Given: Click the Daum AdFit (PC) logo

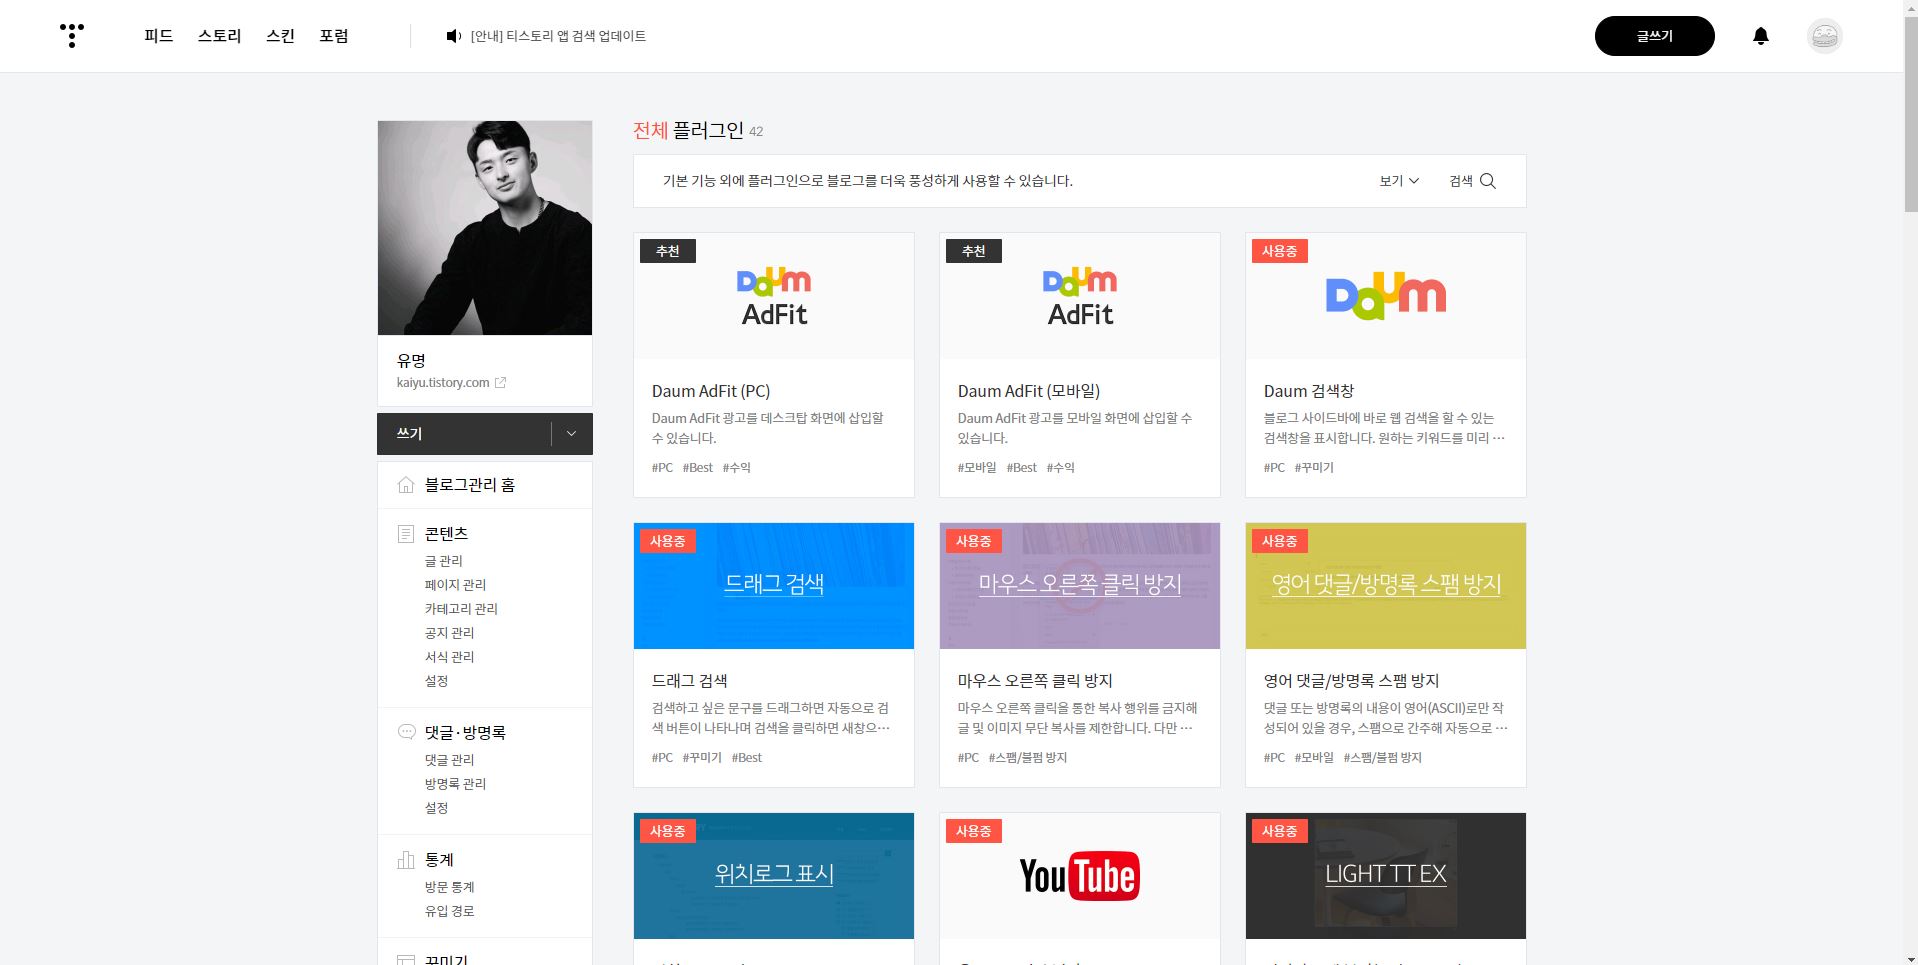Looking at the screenshot, I should tap(774, 296).
